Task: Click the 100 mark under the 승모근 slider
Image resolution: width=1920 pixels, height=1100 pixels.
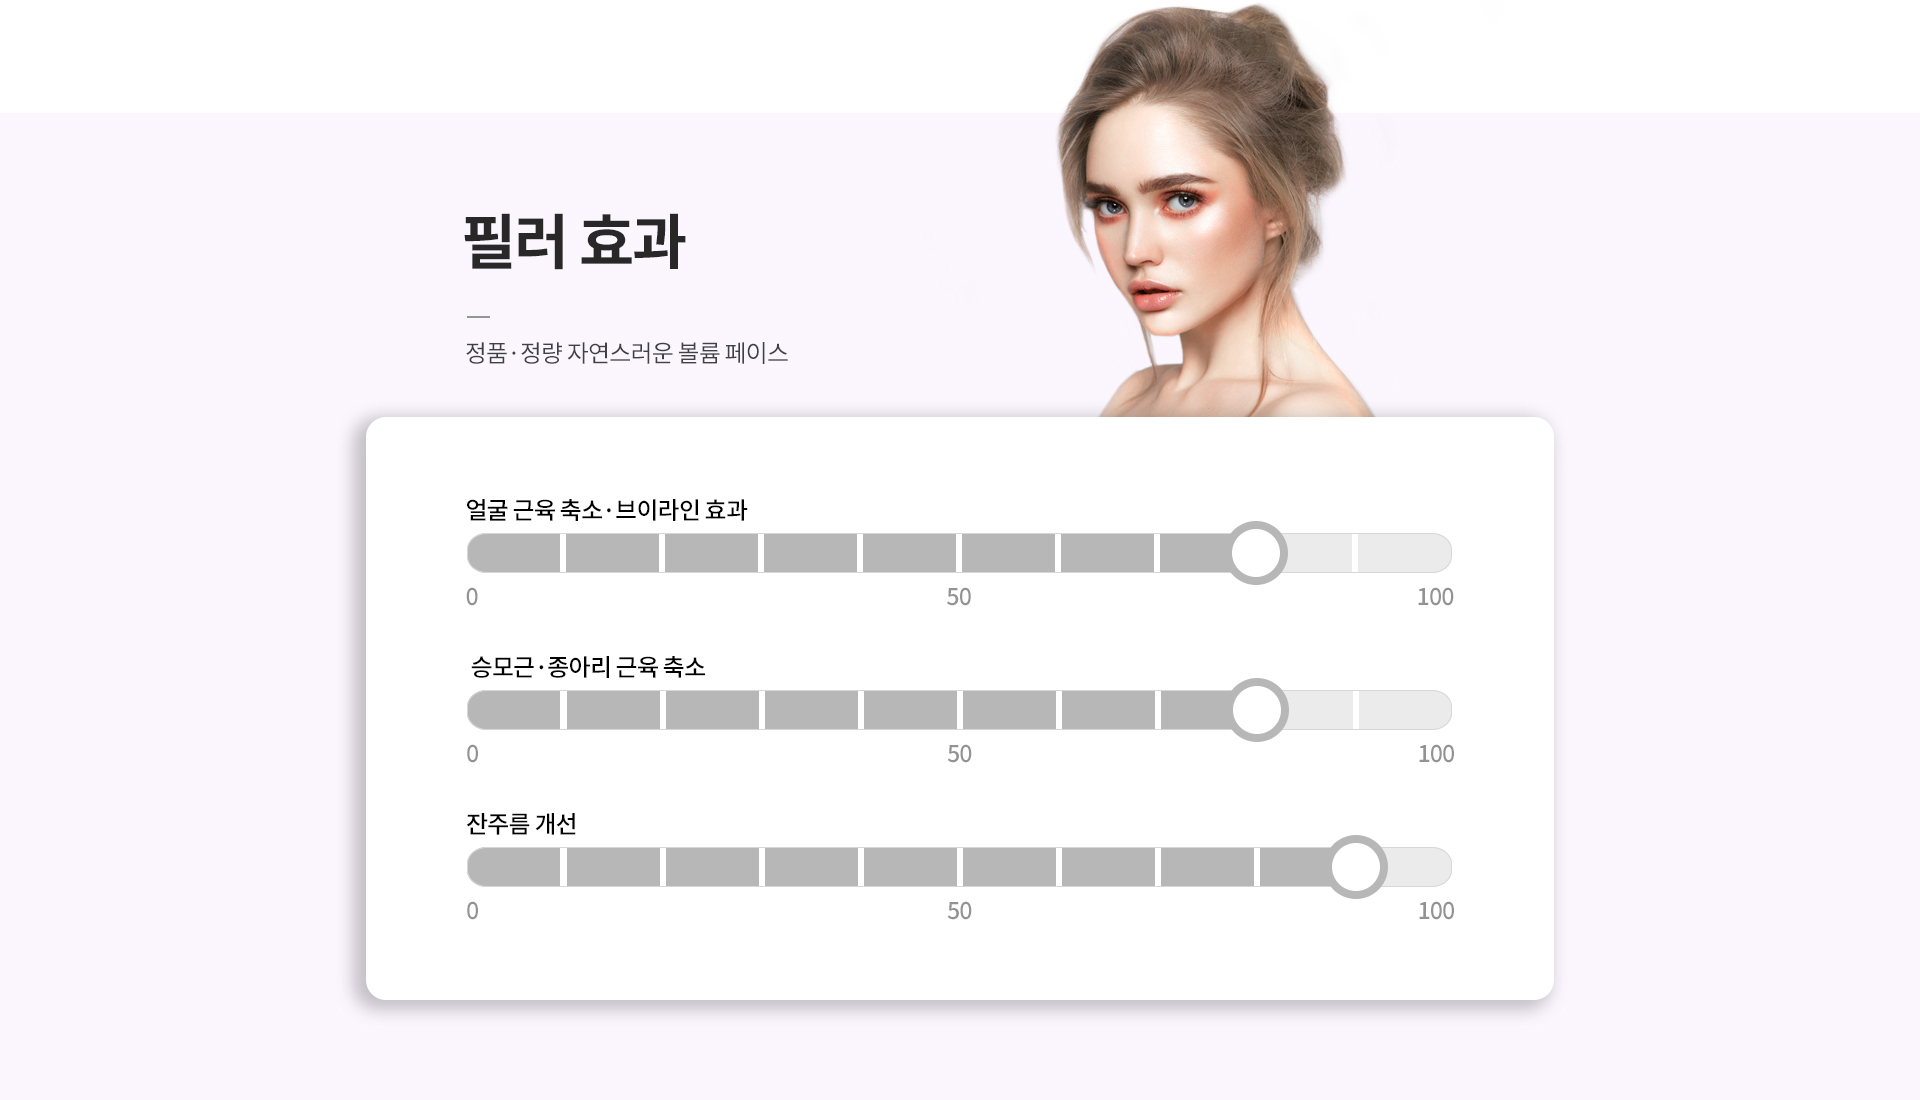Action: [x=1436, y=754]
